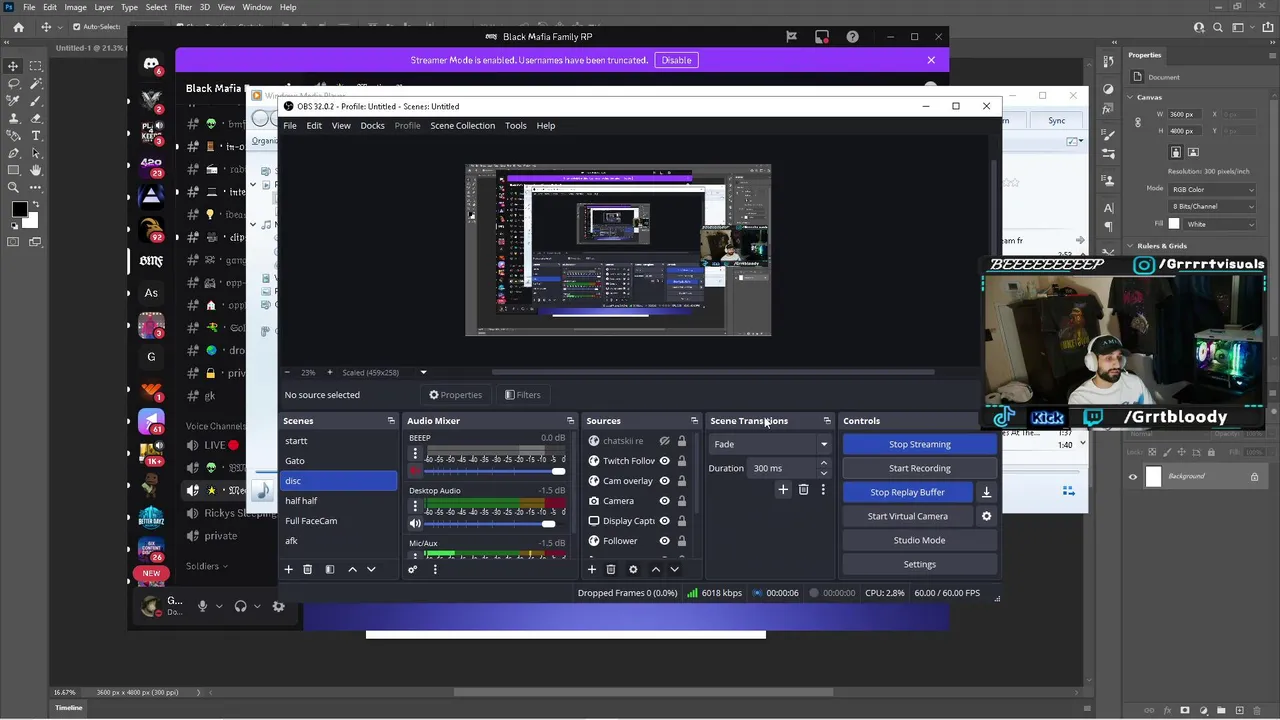Open source properties gear in Sources dock
Screen dimensions: 1280x720
click(x=632, y=569)
